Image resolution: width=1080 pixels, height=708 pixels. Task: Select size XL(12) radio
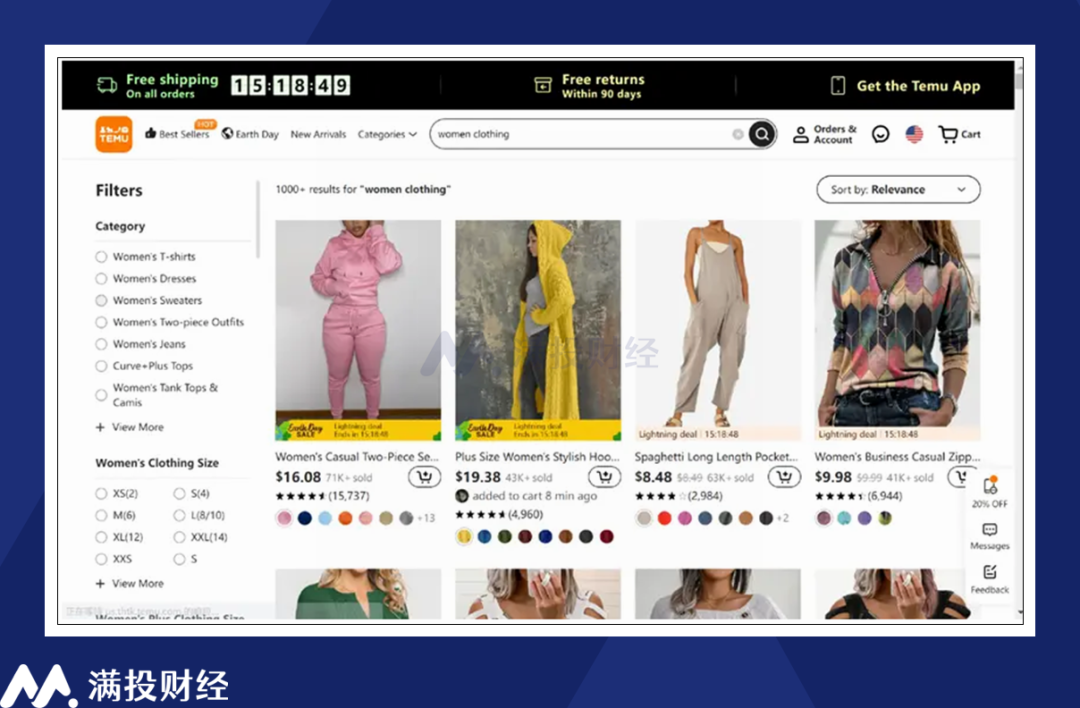tap(101, 537)
